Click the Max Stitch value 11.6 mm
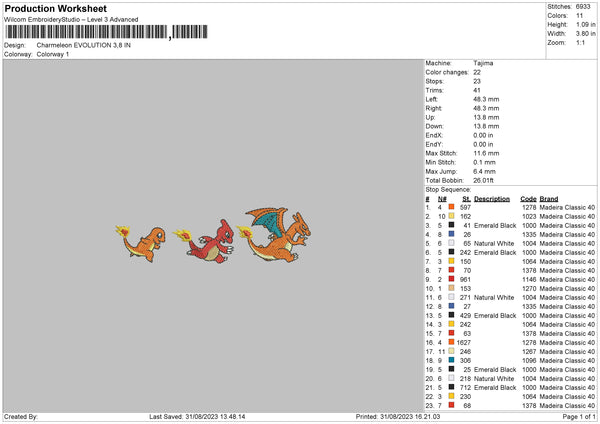 [486, 153]
